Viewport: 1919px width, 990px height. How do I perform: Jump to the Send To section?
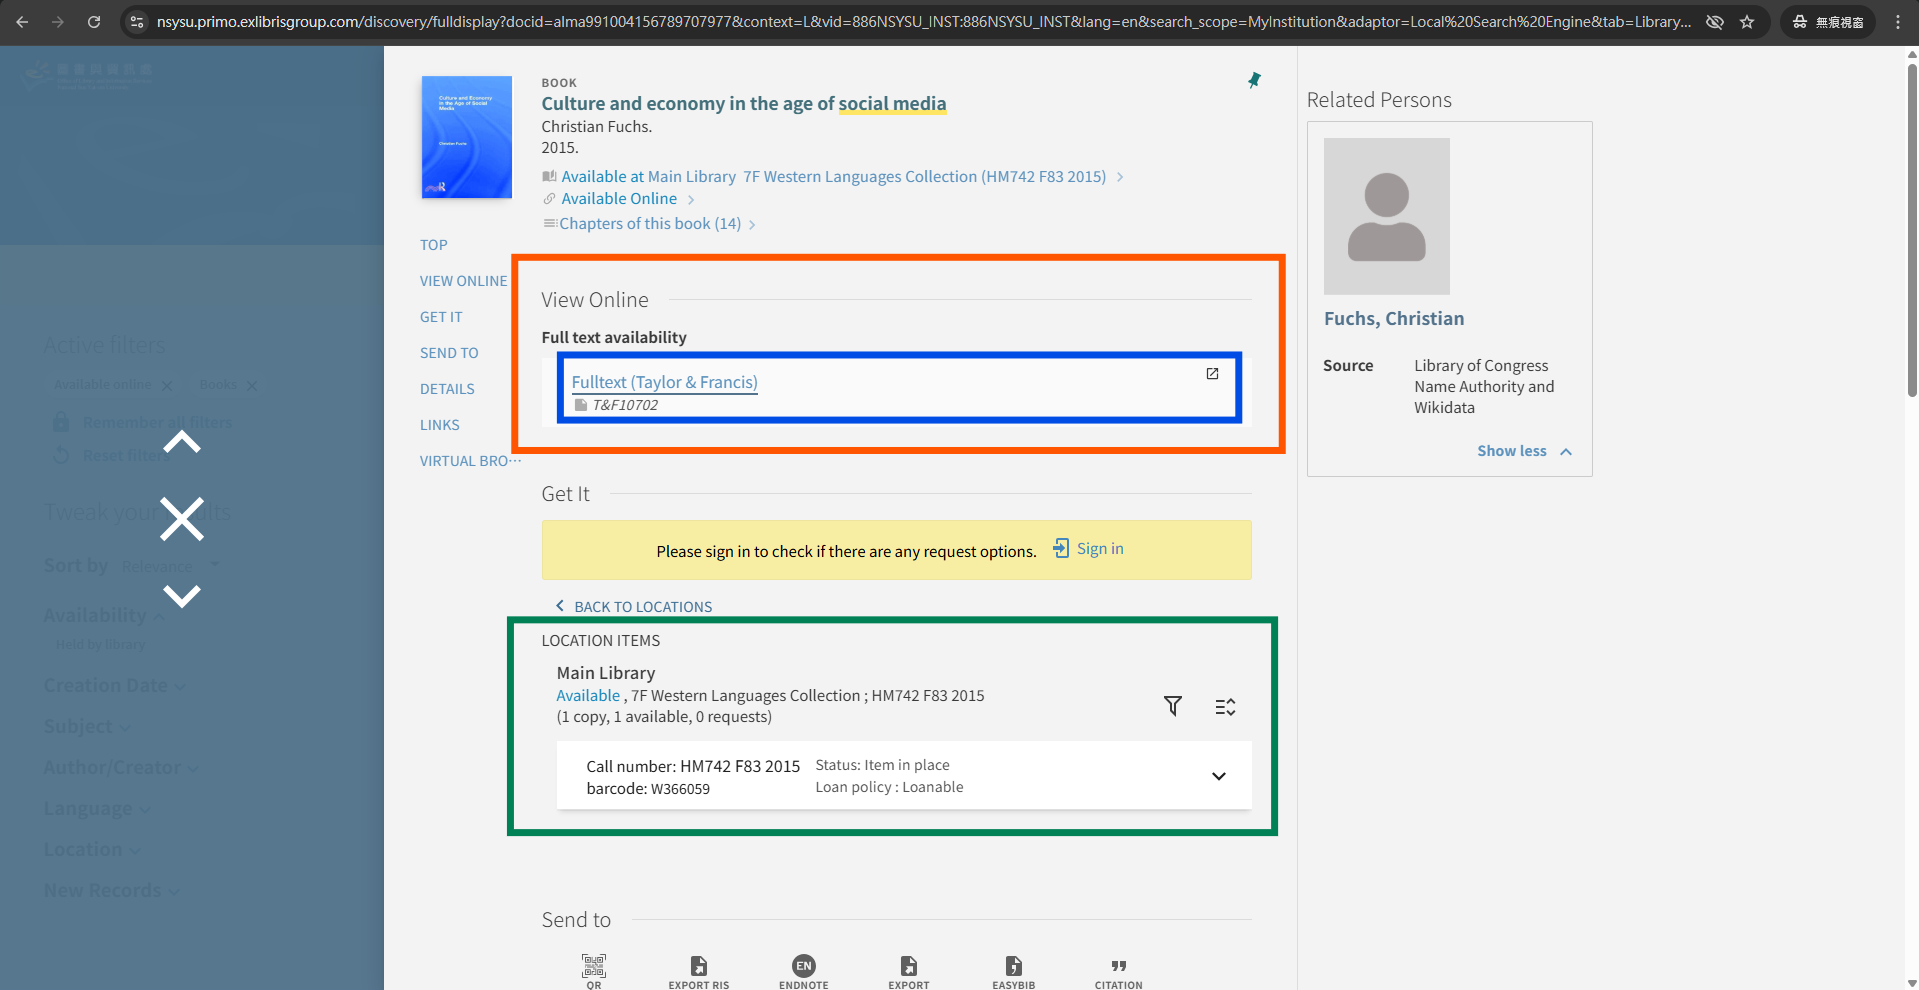click(449, 353)
